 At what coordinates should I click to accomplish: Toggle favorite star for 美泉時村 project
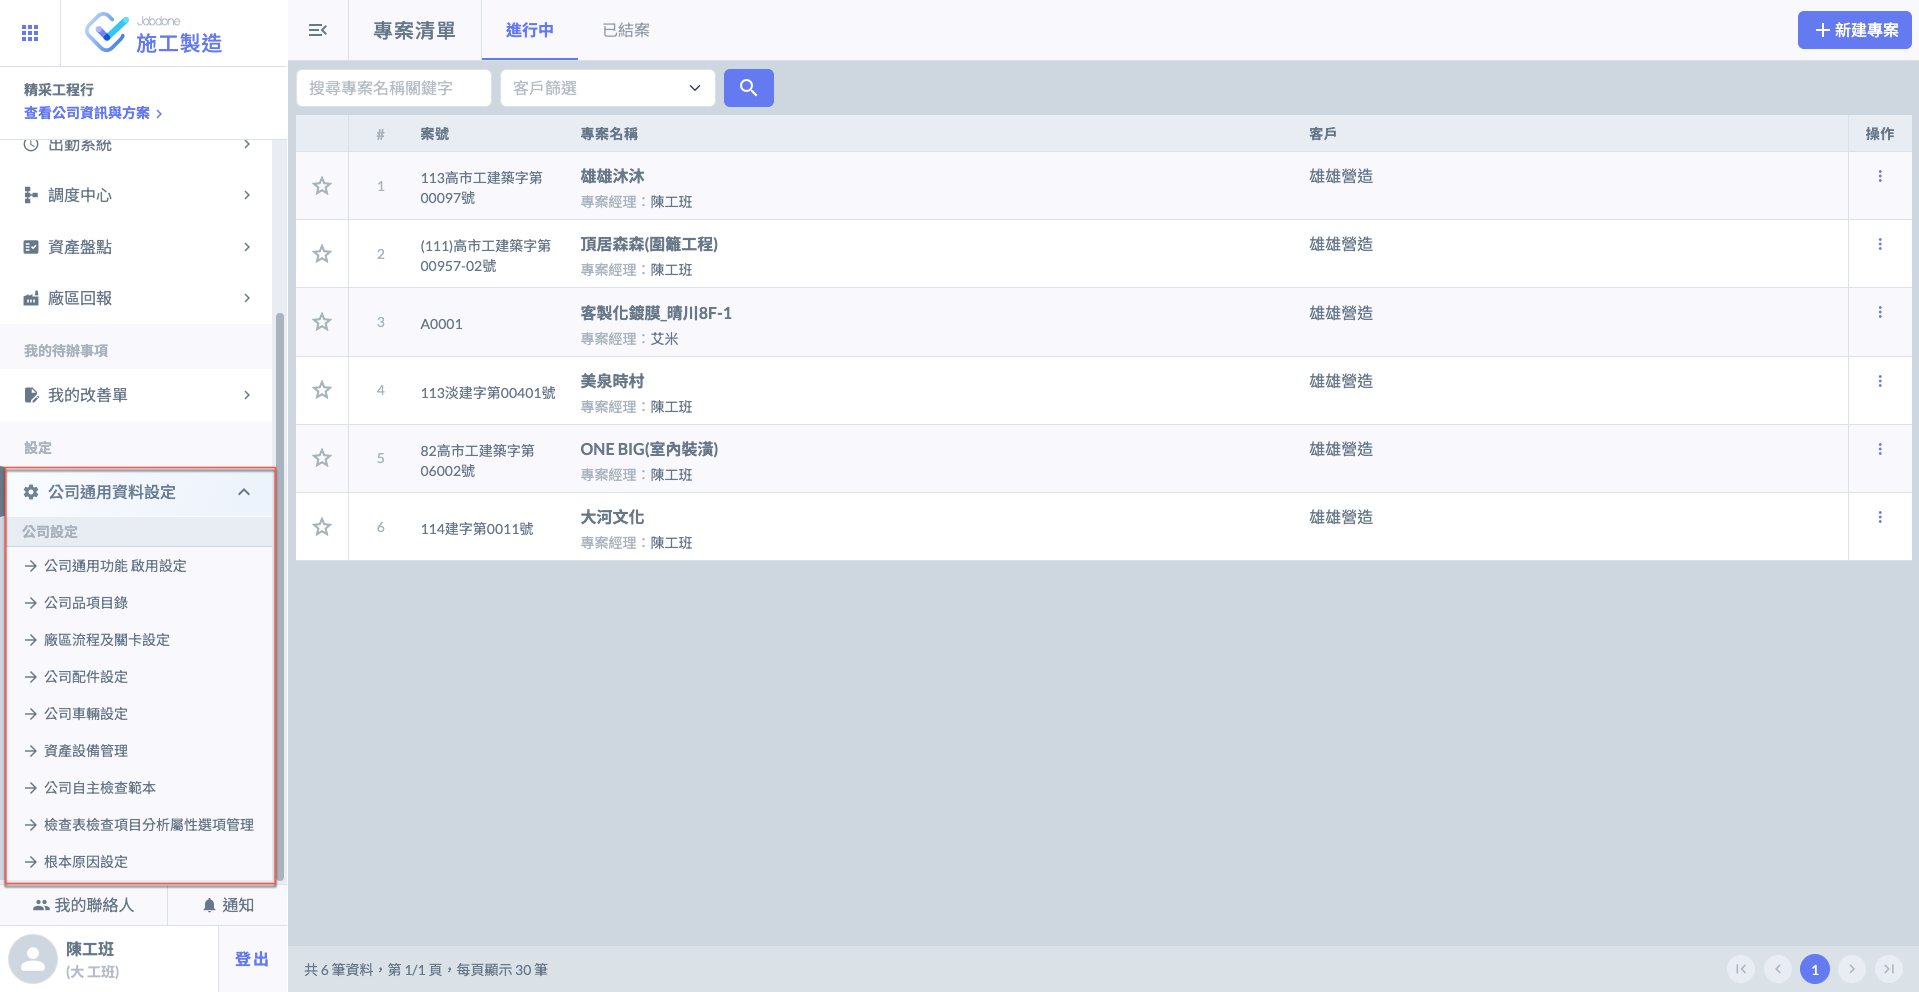(x=322, y=390)
